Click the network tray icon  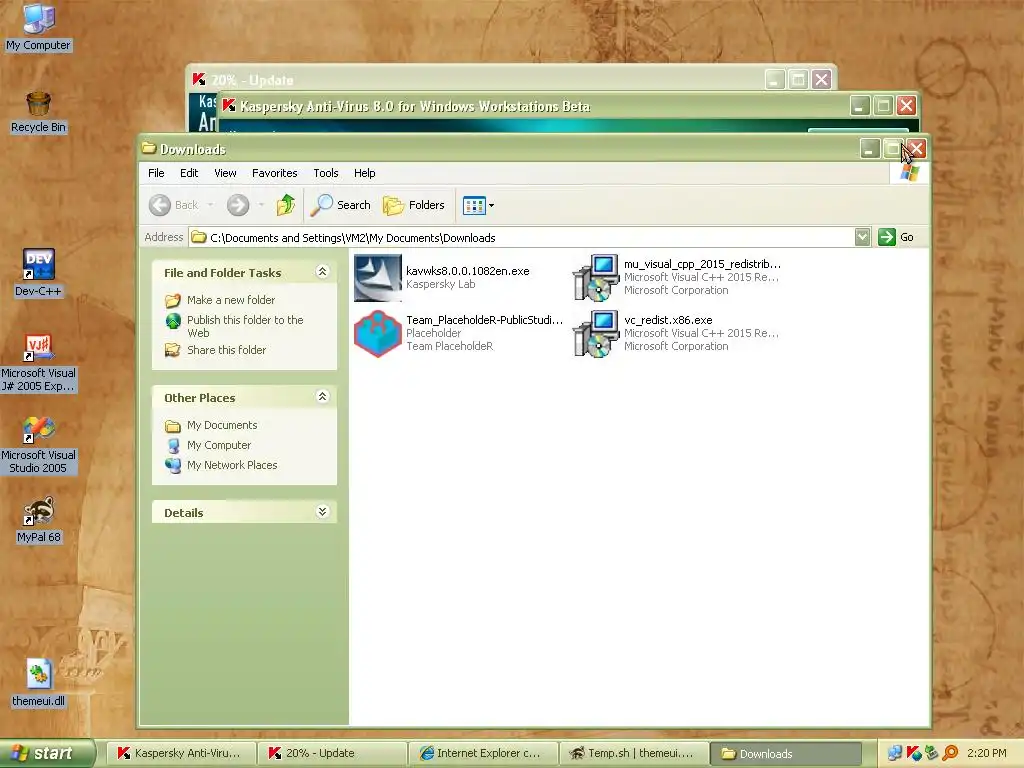coord(895,753)
